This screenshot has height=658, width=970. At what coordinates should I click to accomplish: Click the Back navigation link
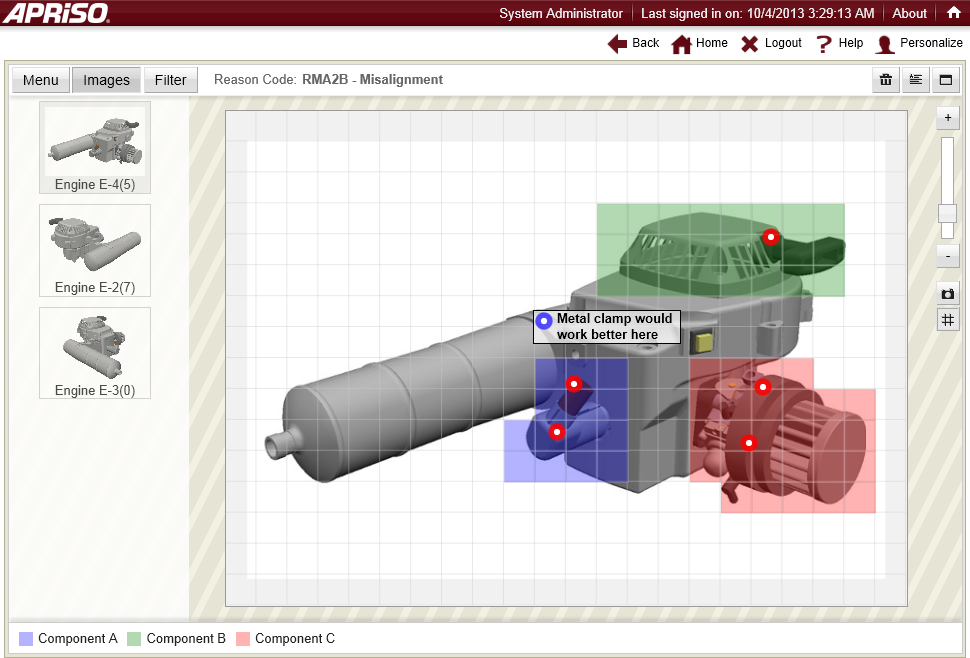coord(633,43)
